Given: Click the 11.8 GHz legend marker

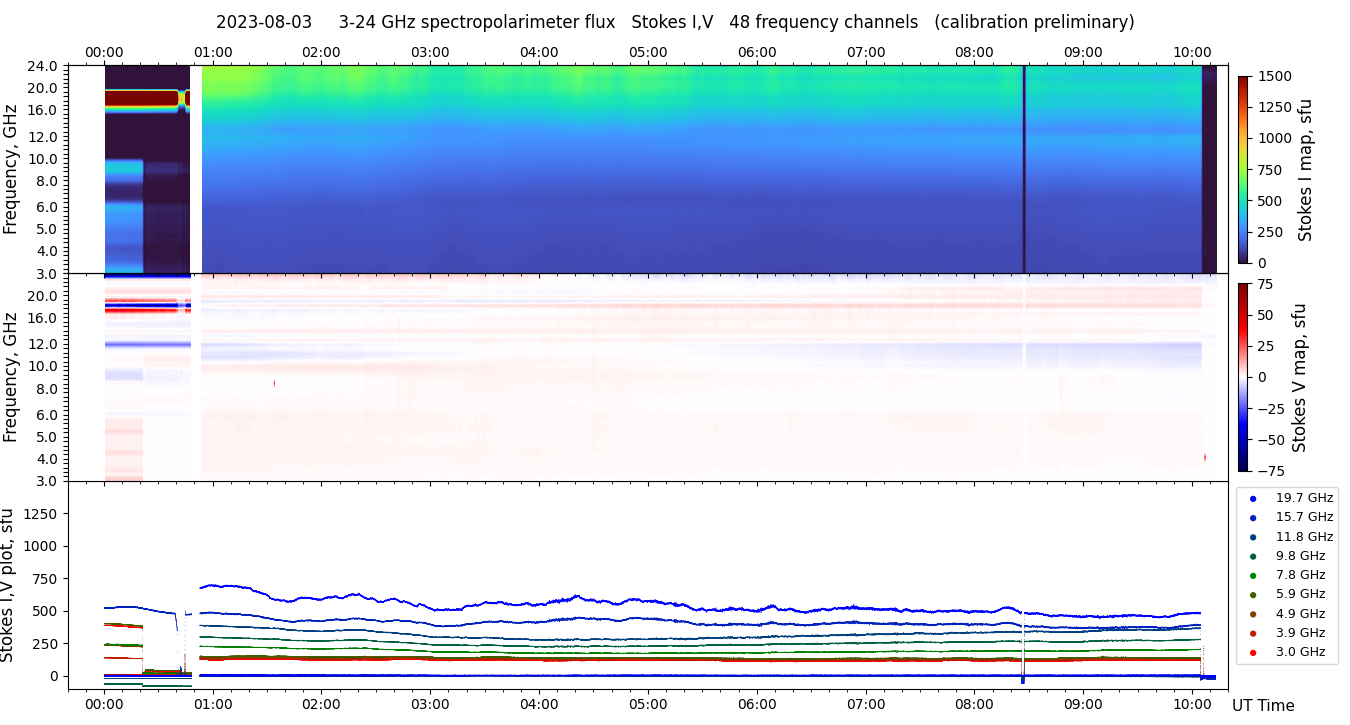Looking at the screenshot, I should 1253,537.
